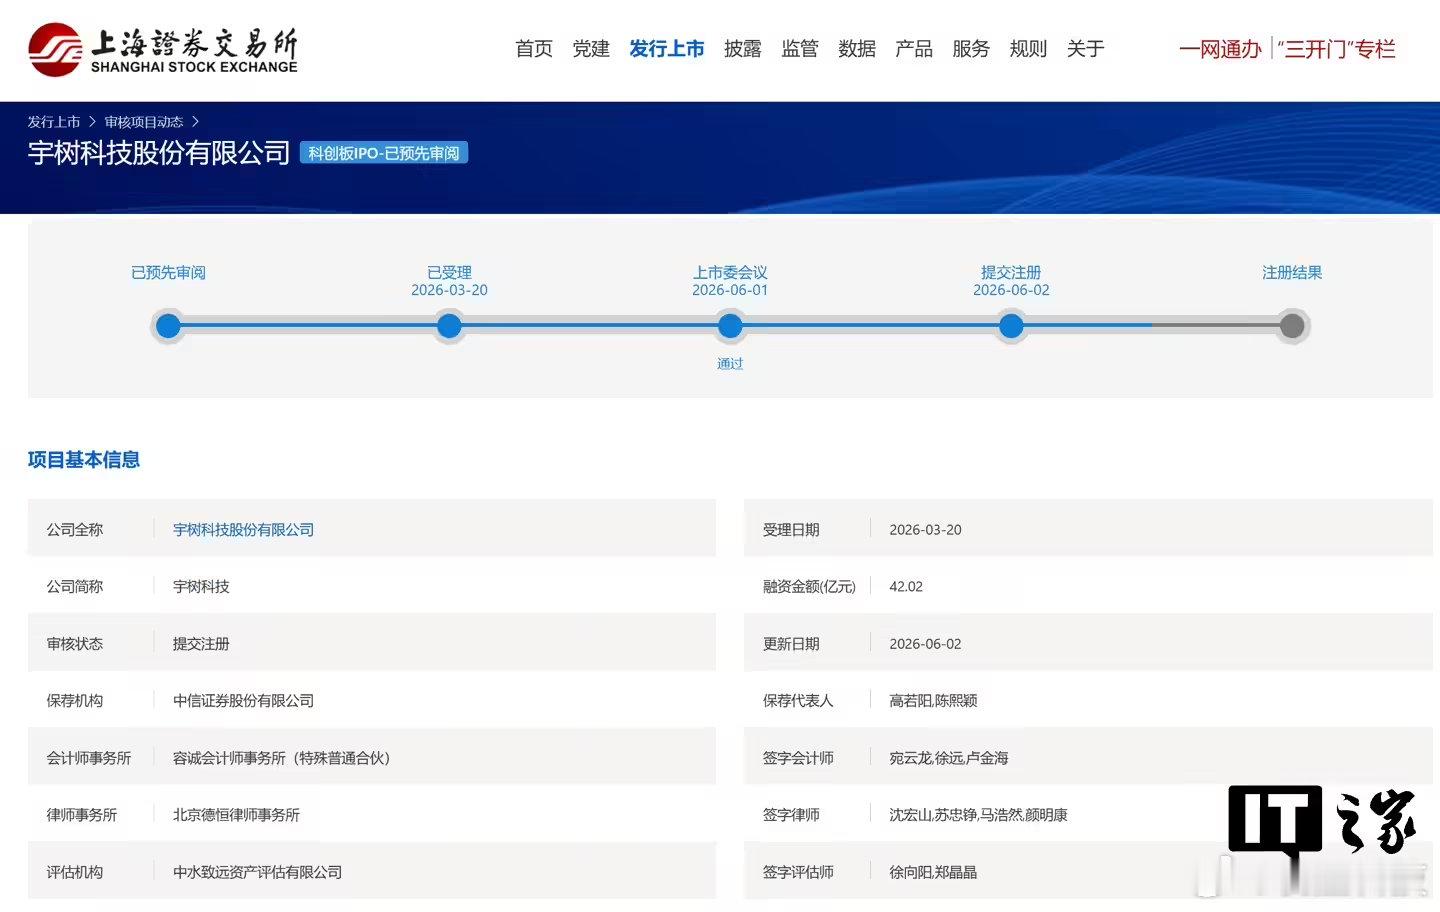This screenshot has width=1440, height=912.
Task: Click the signing lawyers names
Action: (978, 815)
